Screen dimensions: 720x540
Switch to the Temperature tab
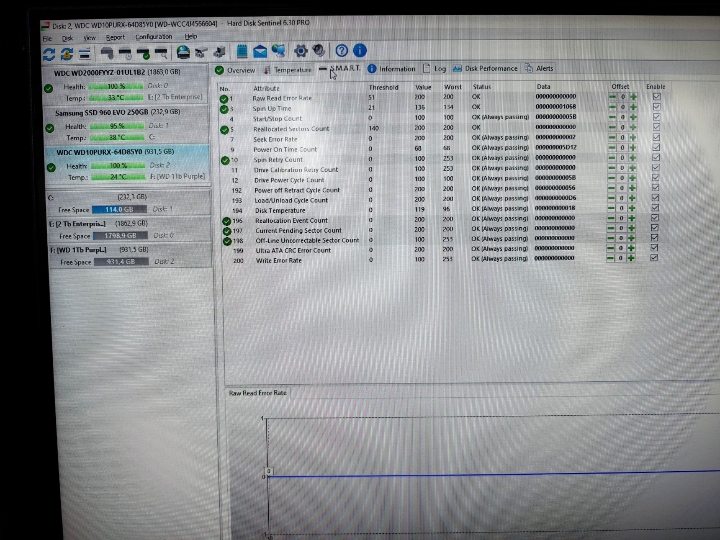[x=287, y=70]
